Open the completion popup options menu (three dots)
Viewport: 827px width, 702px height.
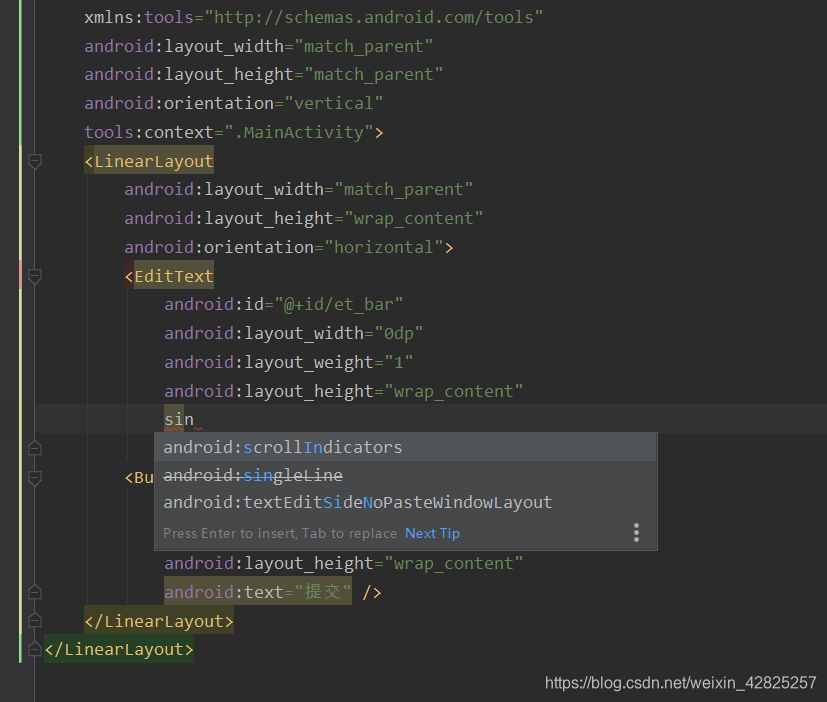[x=637, y=533]
